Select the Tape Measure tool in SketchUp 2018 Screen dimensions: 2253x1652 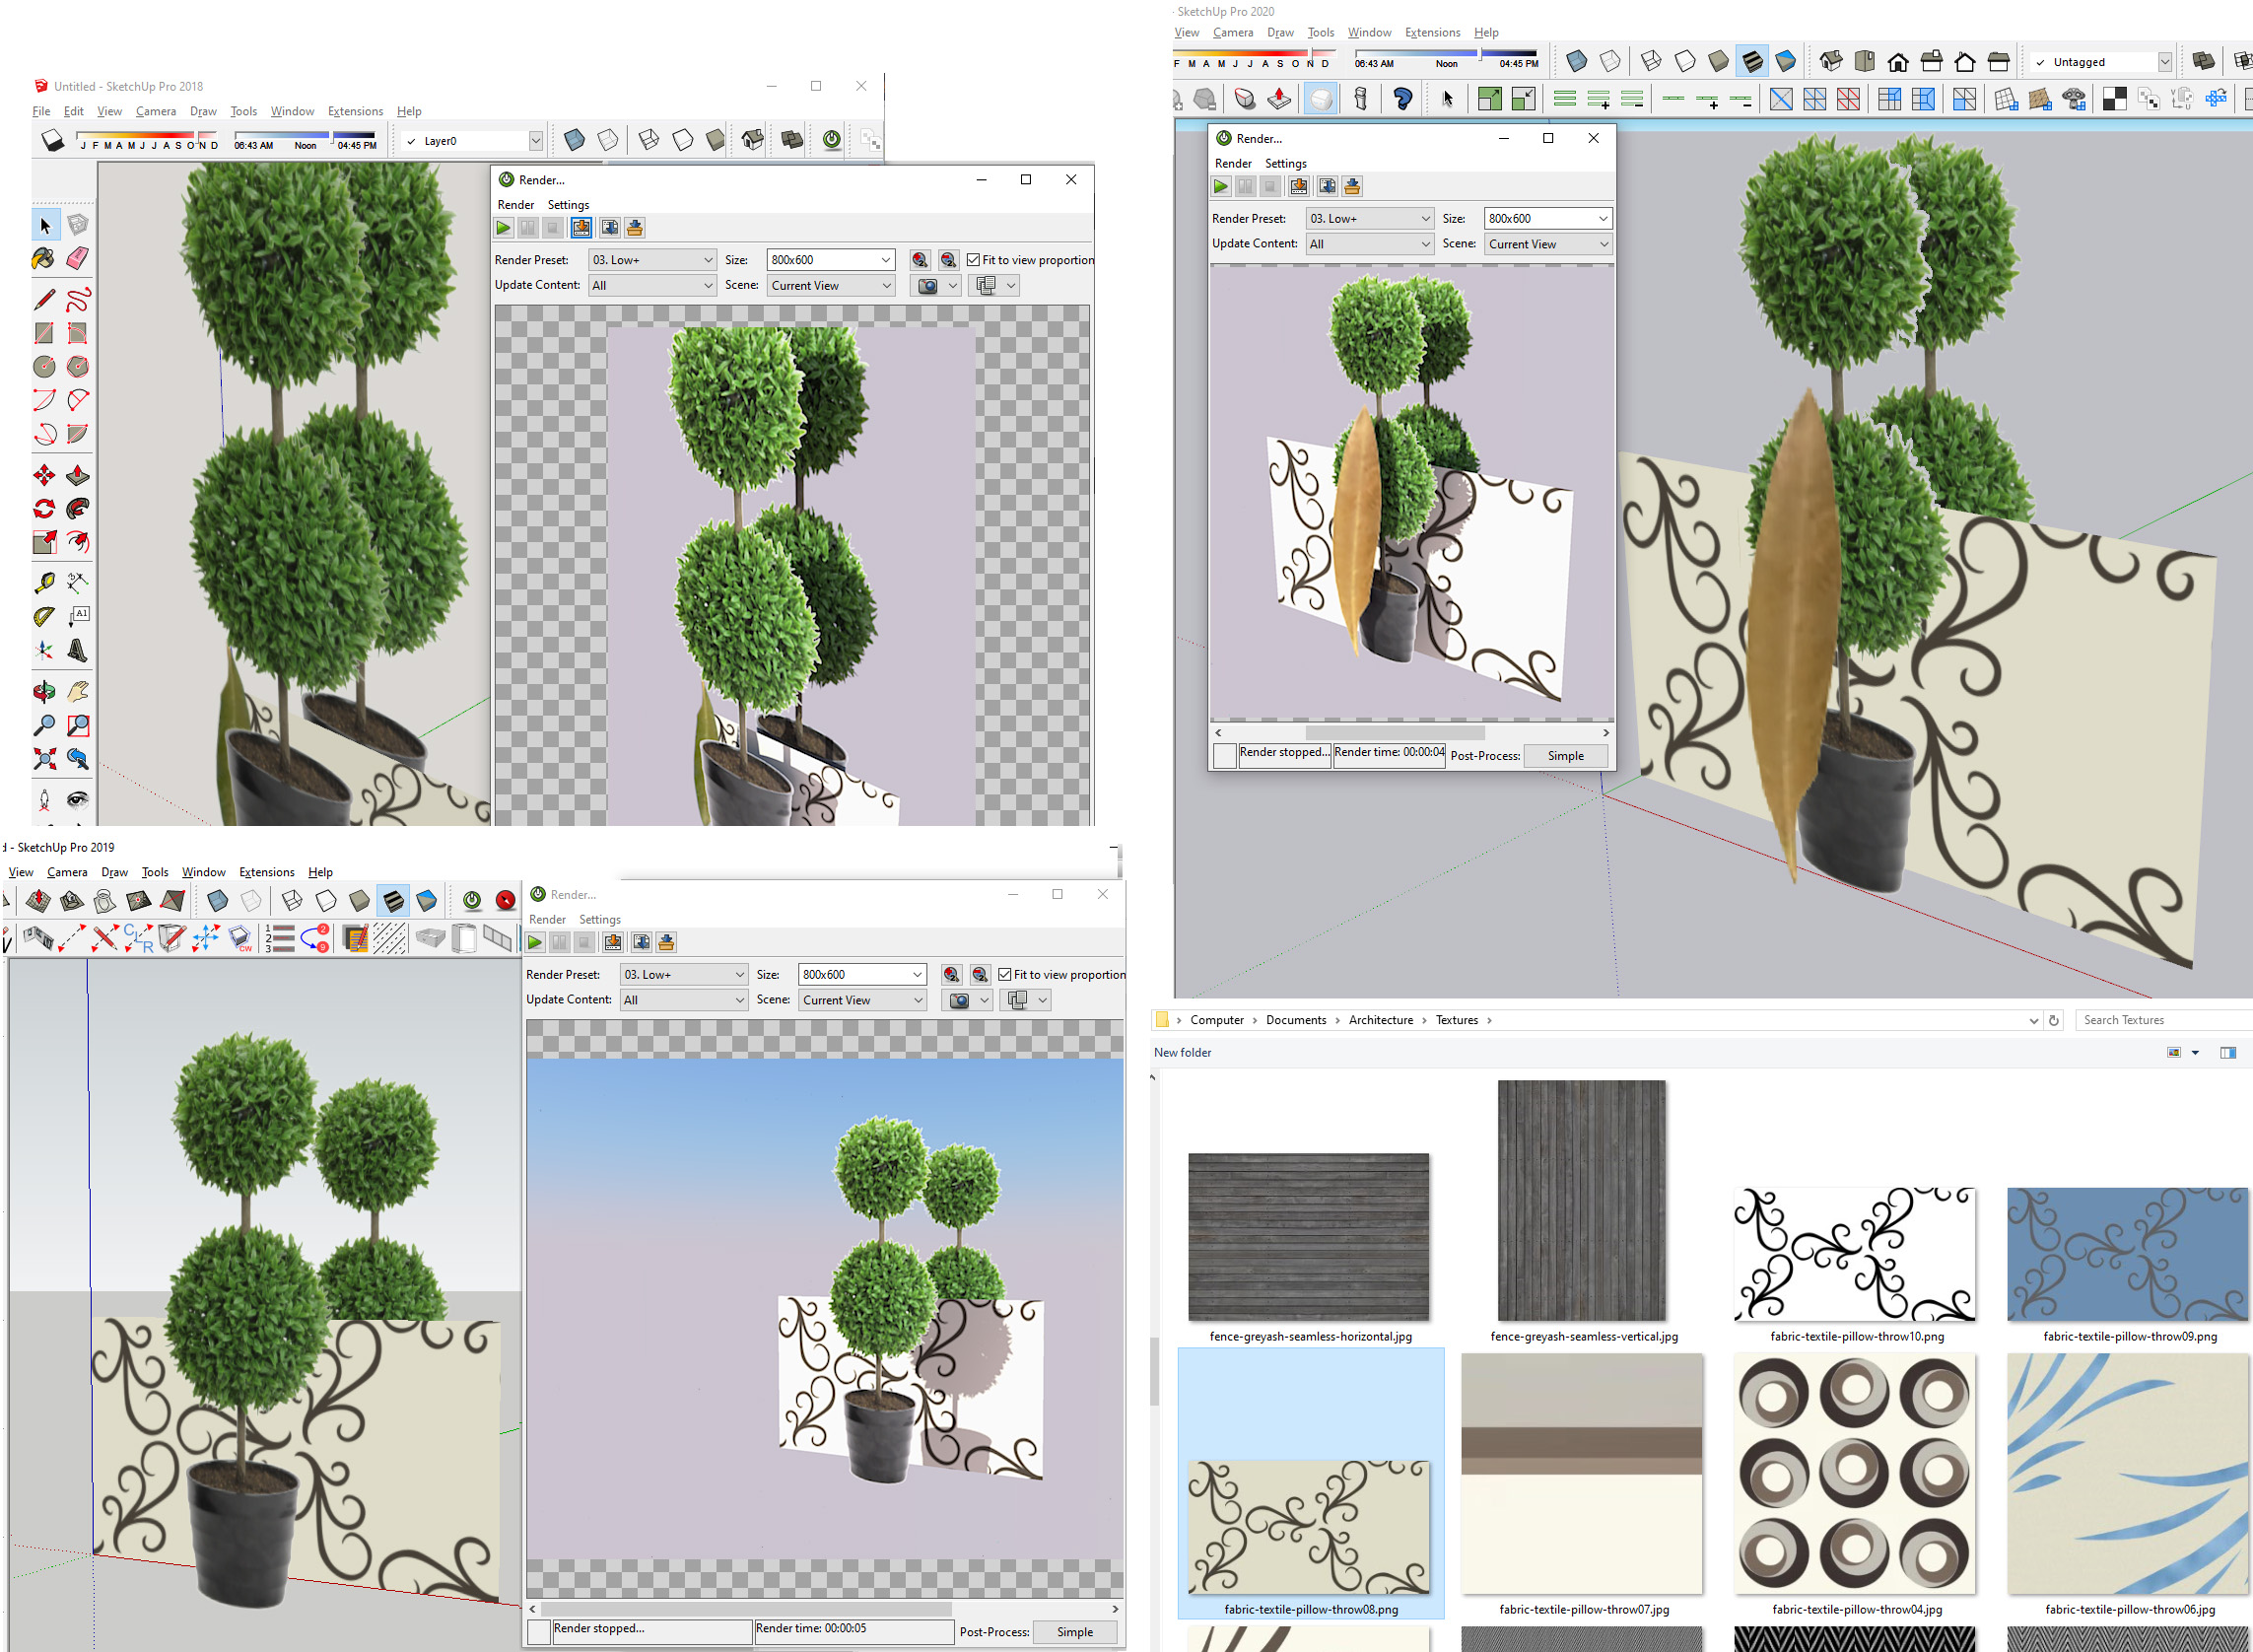pyautogui.click(x=44, y=583)
